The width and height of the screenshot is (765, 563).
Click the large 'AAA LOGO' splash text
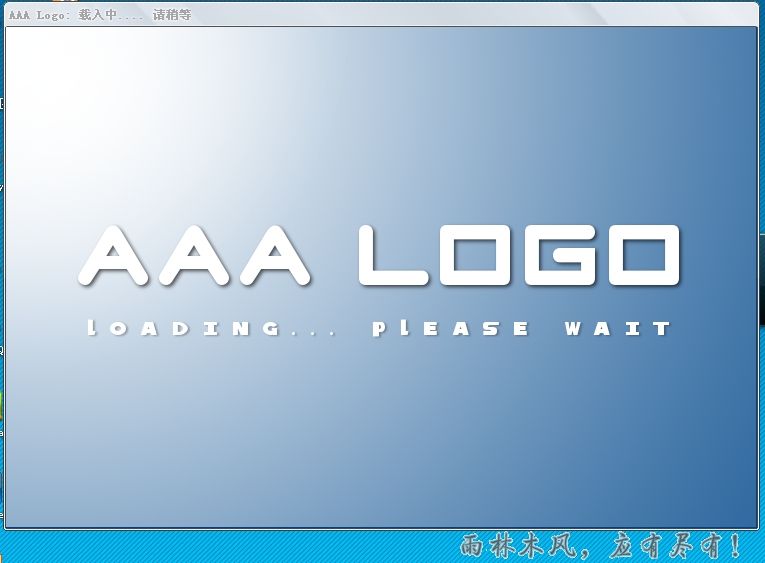(379, 255)
